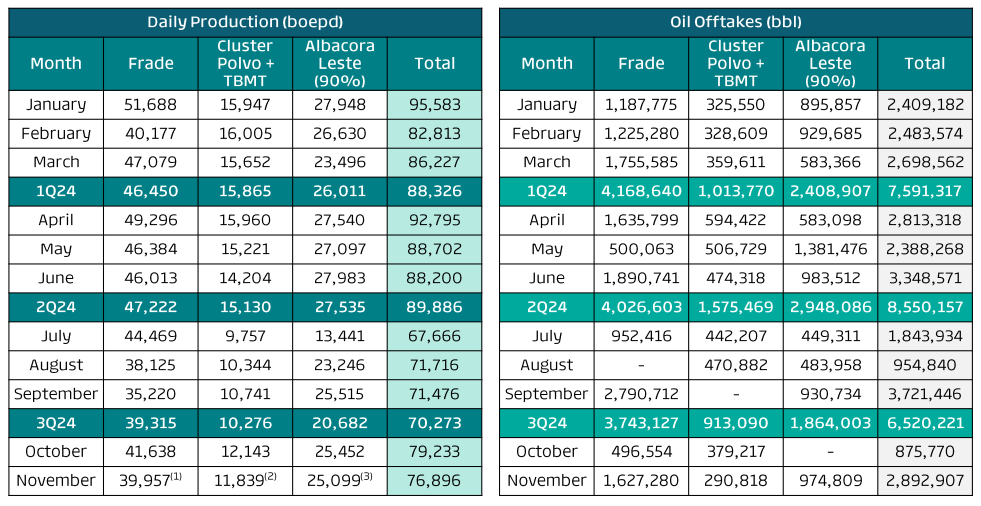
Task: Select the July Cluster Polvo production 9,757
Action: [244, 336]
